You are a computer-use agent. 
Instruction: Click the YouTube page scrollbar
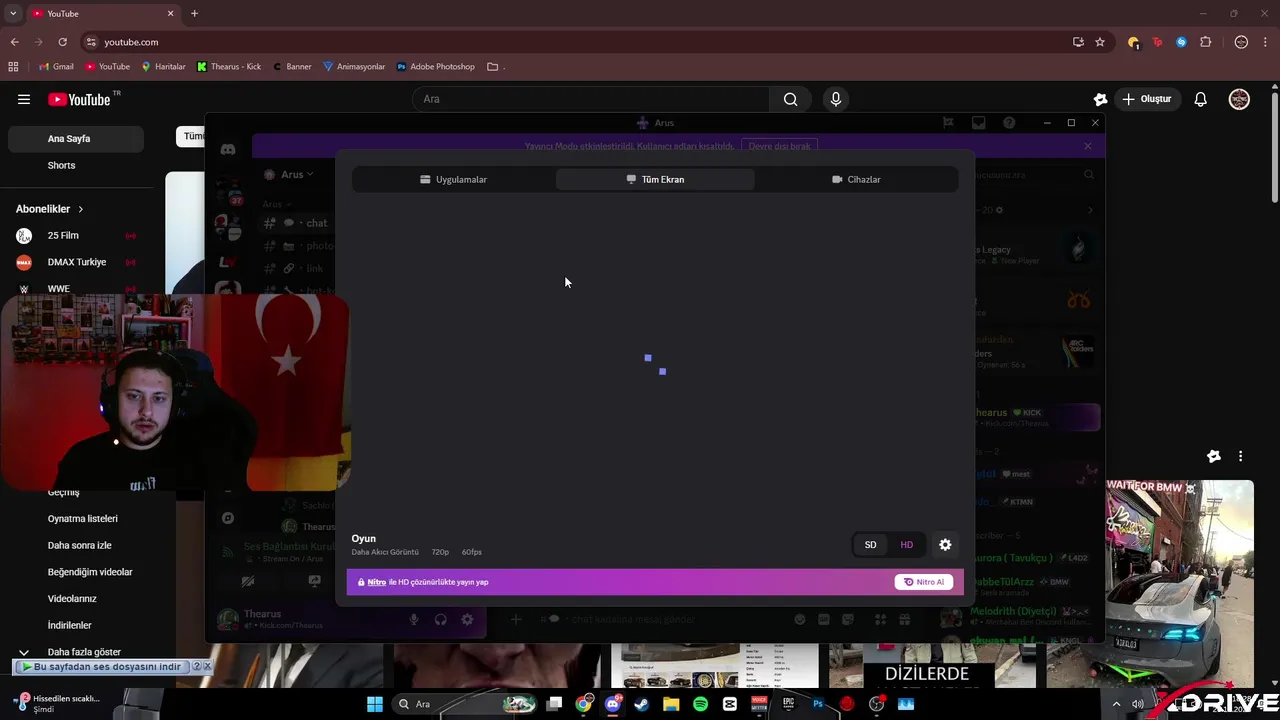coord(1274,150)
